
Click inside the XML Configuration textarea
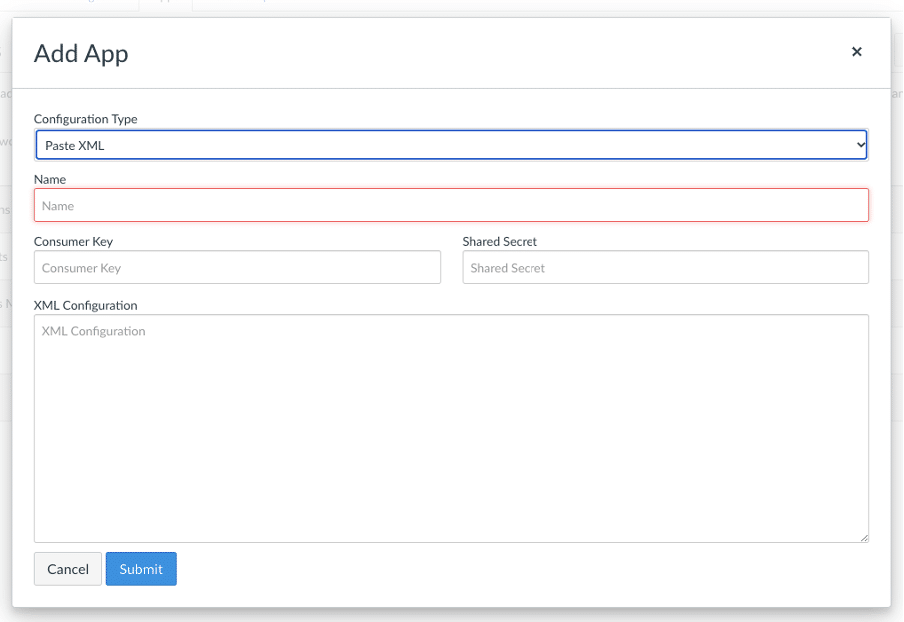(450, 430)
